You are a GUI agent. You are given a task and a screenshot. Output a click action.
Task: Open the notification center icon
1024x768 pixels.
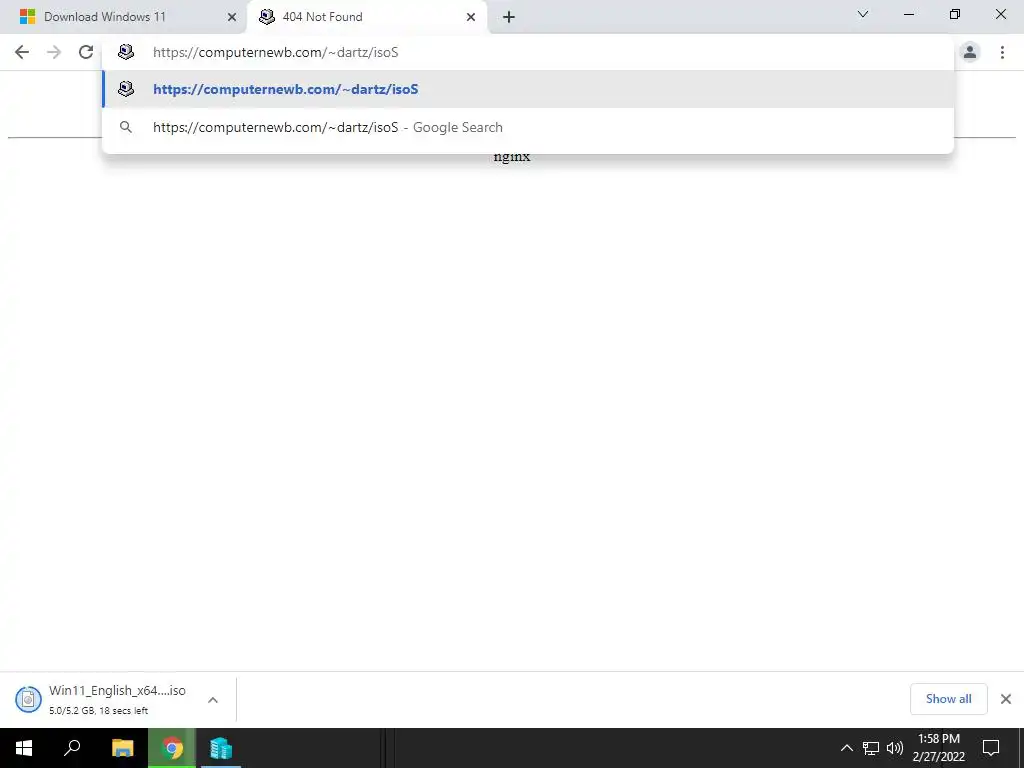pos(991,748)
